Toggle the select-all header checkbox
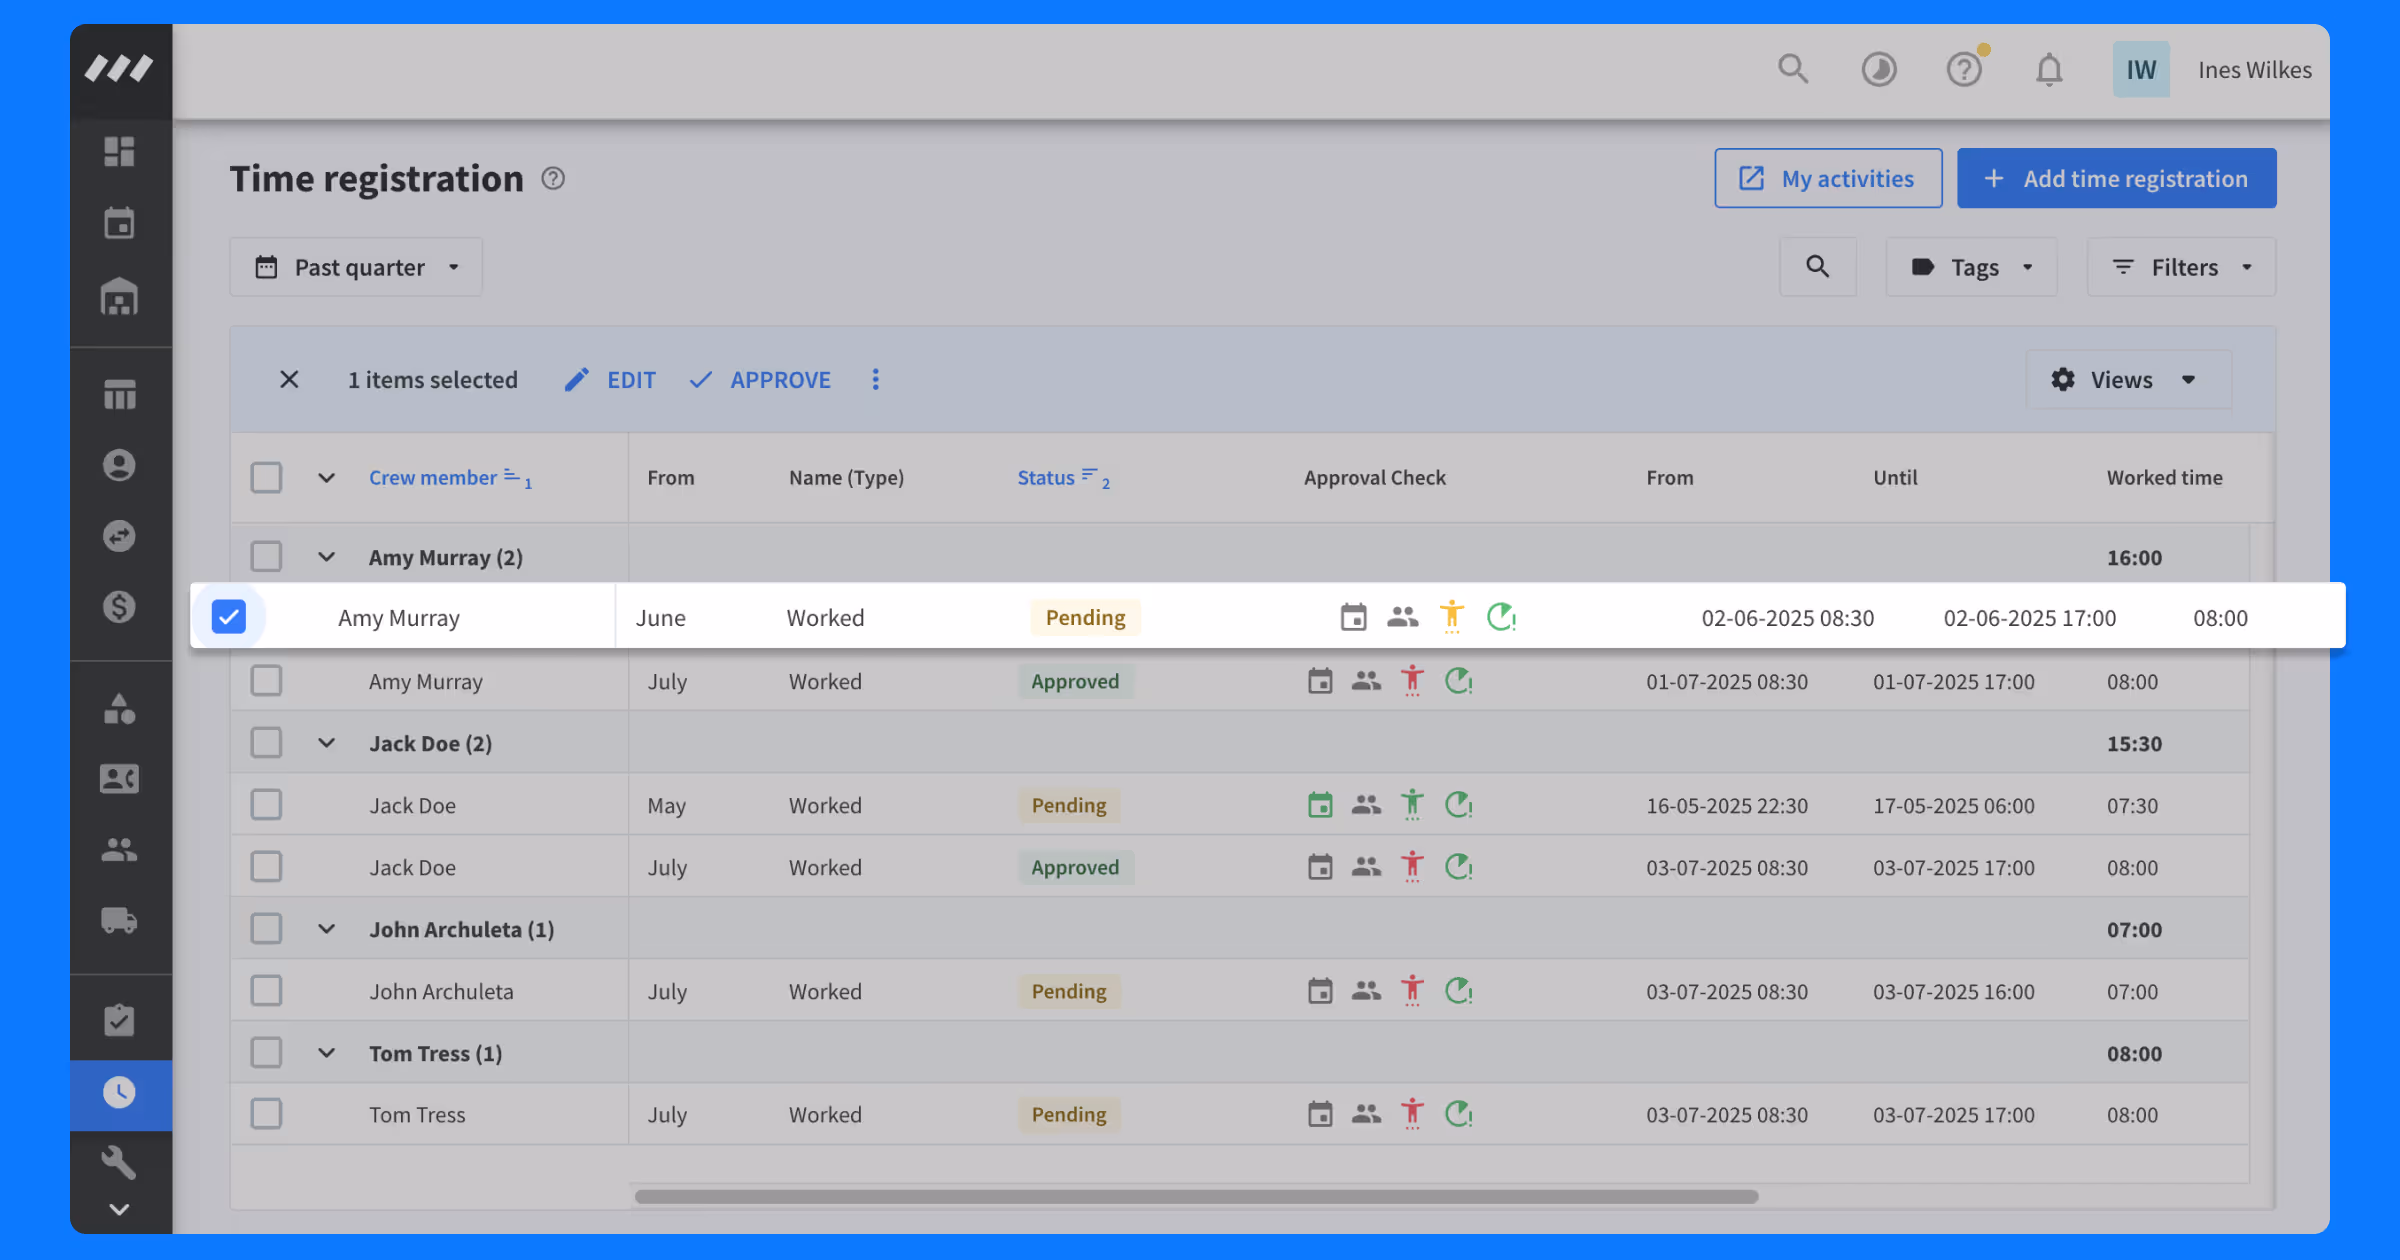This screenshot has height=1260, width=2400. 266,478
